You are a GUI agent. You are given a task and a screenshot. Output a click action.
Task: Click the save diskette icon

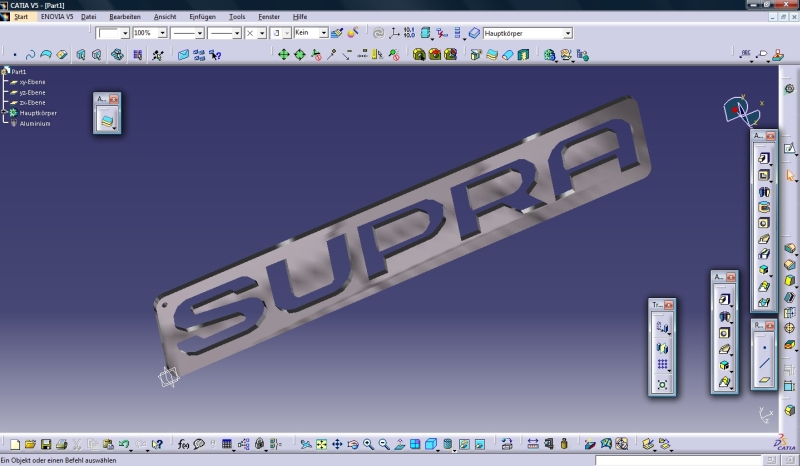point(46,444)
